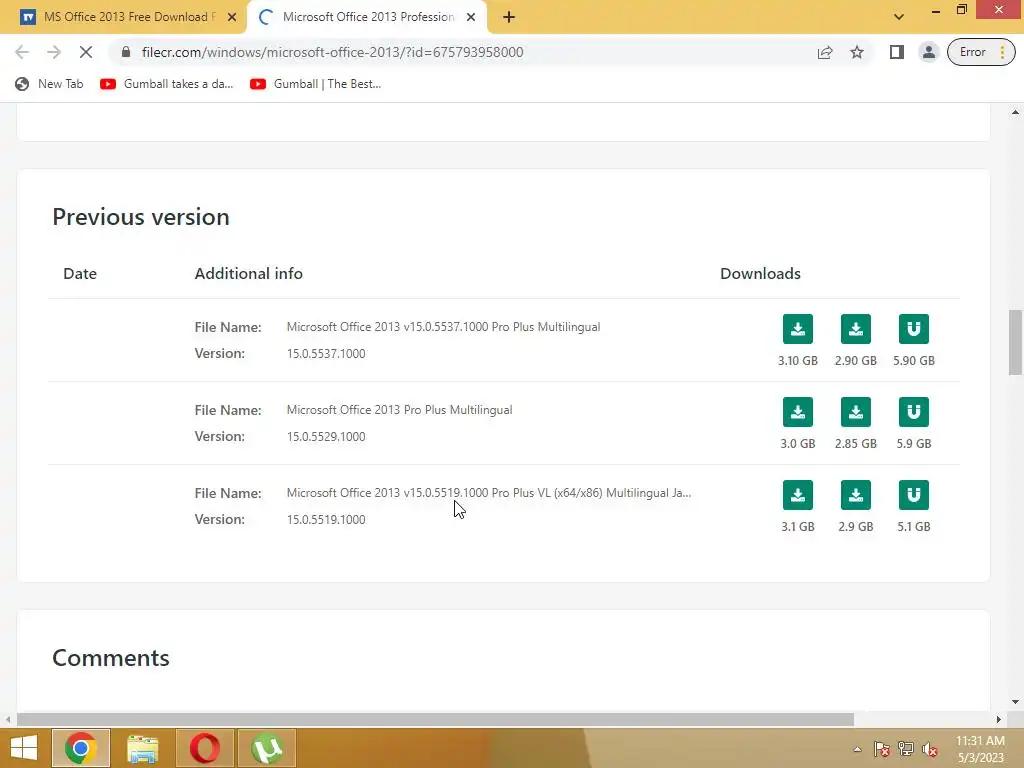Show hidden system tray icons
The width and height of the screenshot is (1024, 768).
pos(857,749)
